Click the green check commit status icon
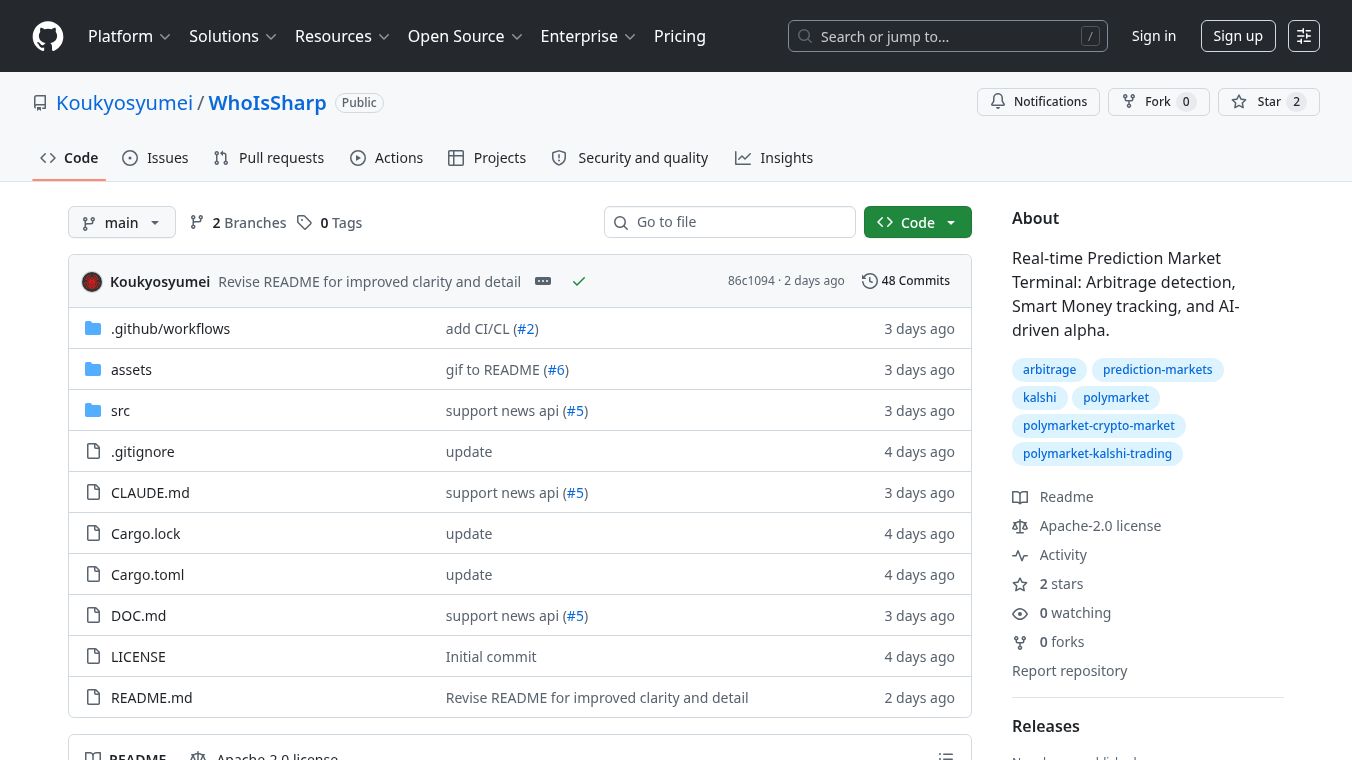Viewport: 1352px width, 760px height. click(578, 282)
